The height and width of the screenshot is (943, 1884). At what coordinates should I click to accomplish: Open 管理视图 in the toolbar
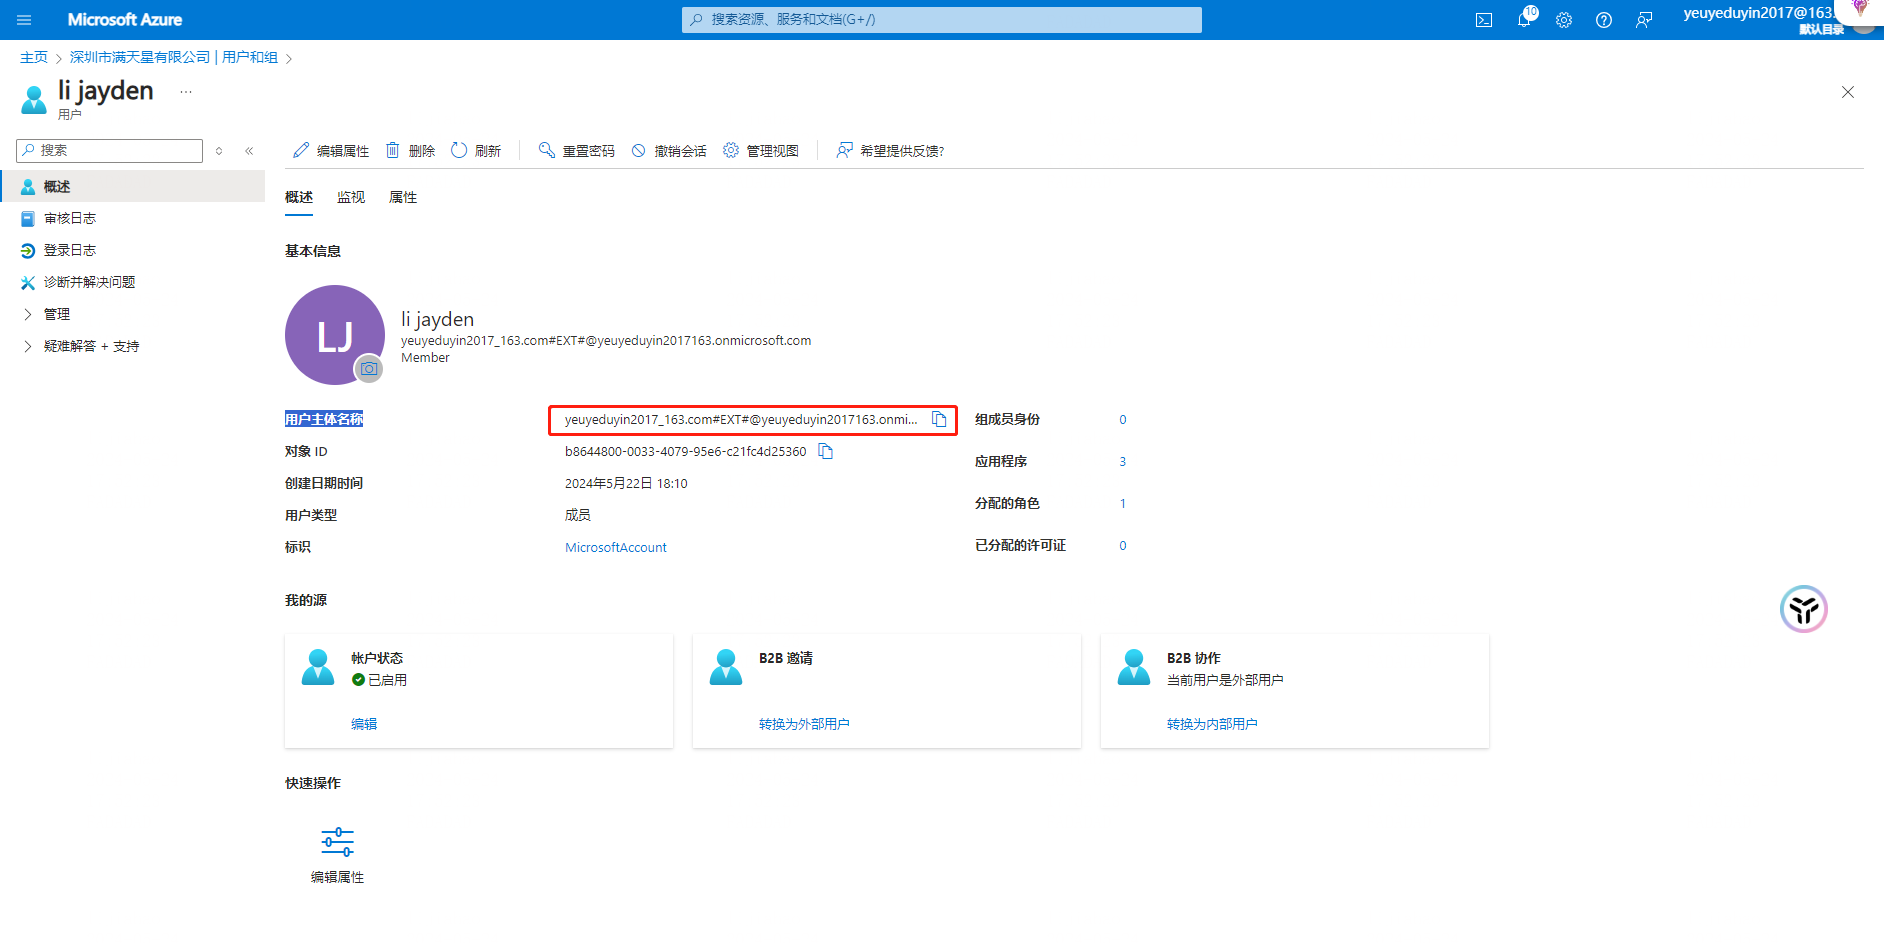point(761,151)
